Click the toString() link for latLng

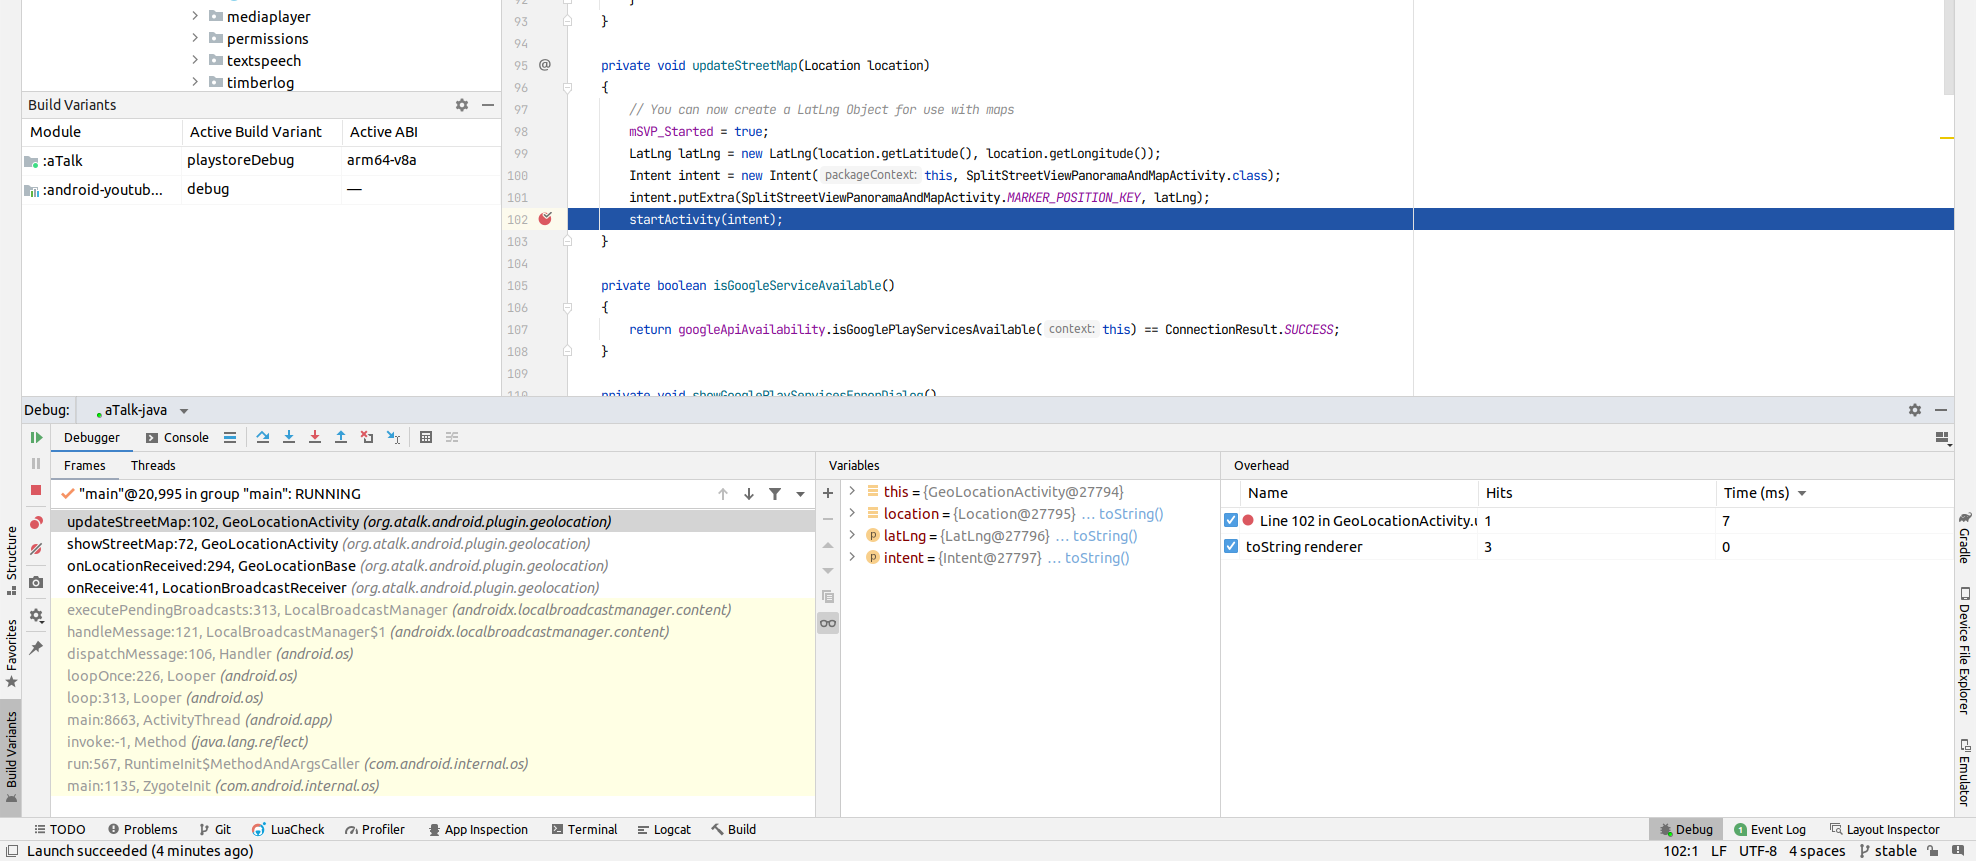point(1105,536)
